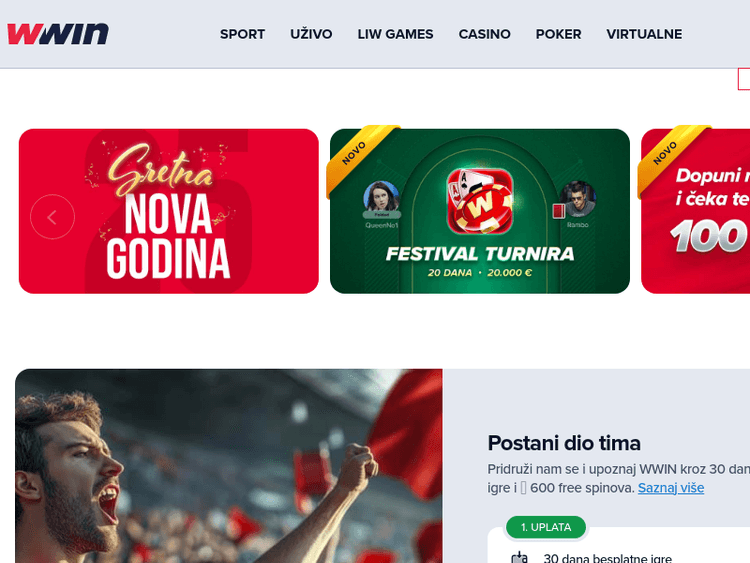Open VIRTUALNE menu item

pyautogui.click(x=644, y=34)
